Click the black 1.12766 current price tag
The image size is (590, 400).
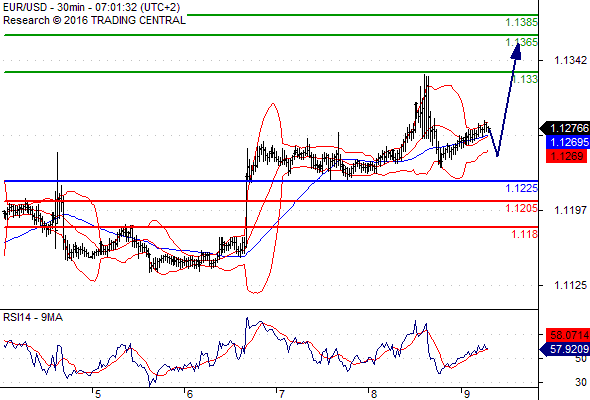click(x=565, y=128)
